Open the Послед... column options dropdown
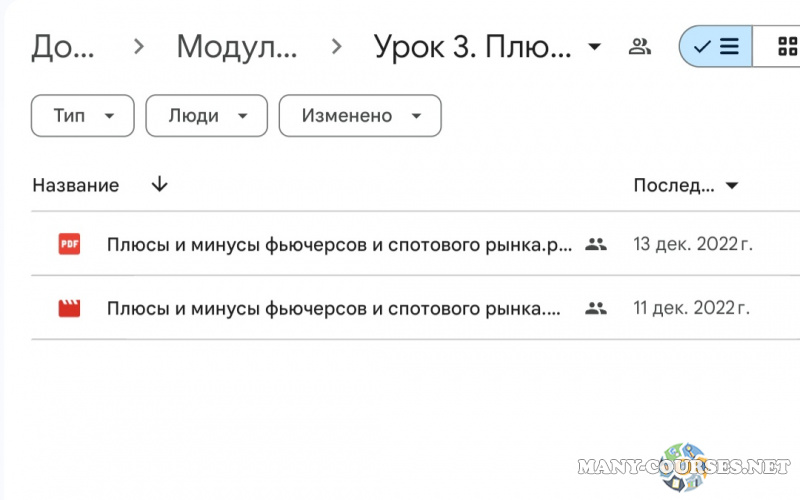This screenshot has height=500, width=800. tap(732, 186)
